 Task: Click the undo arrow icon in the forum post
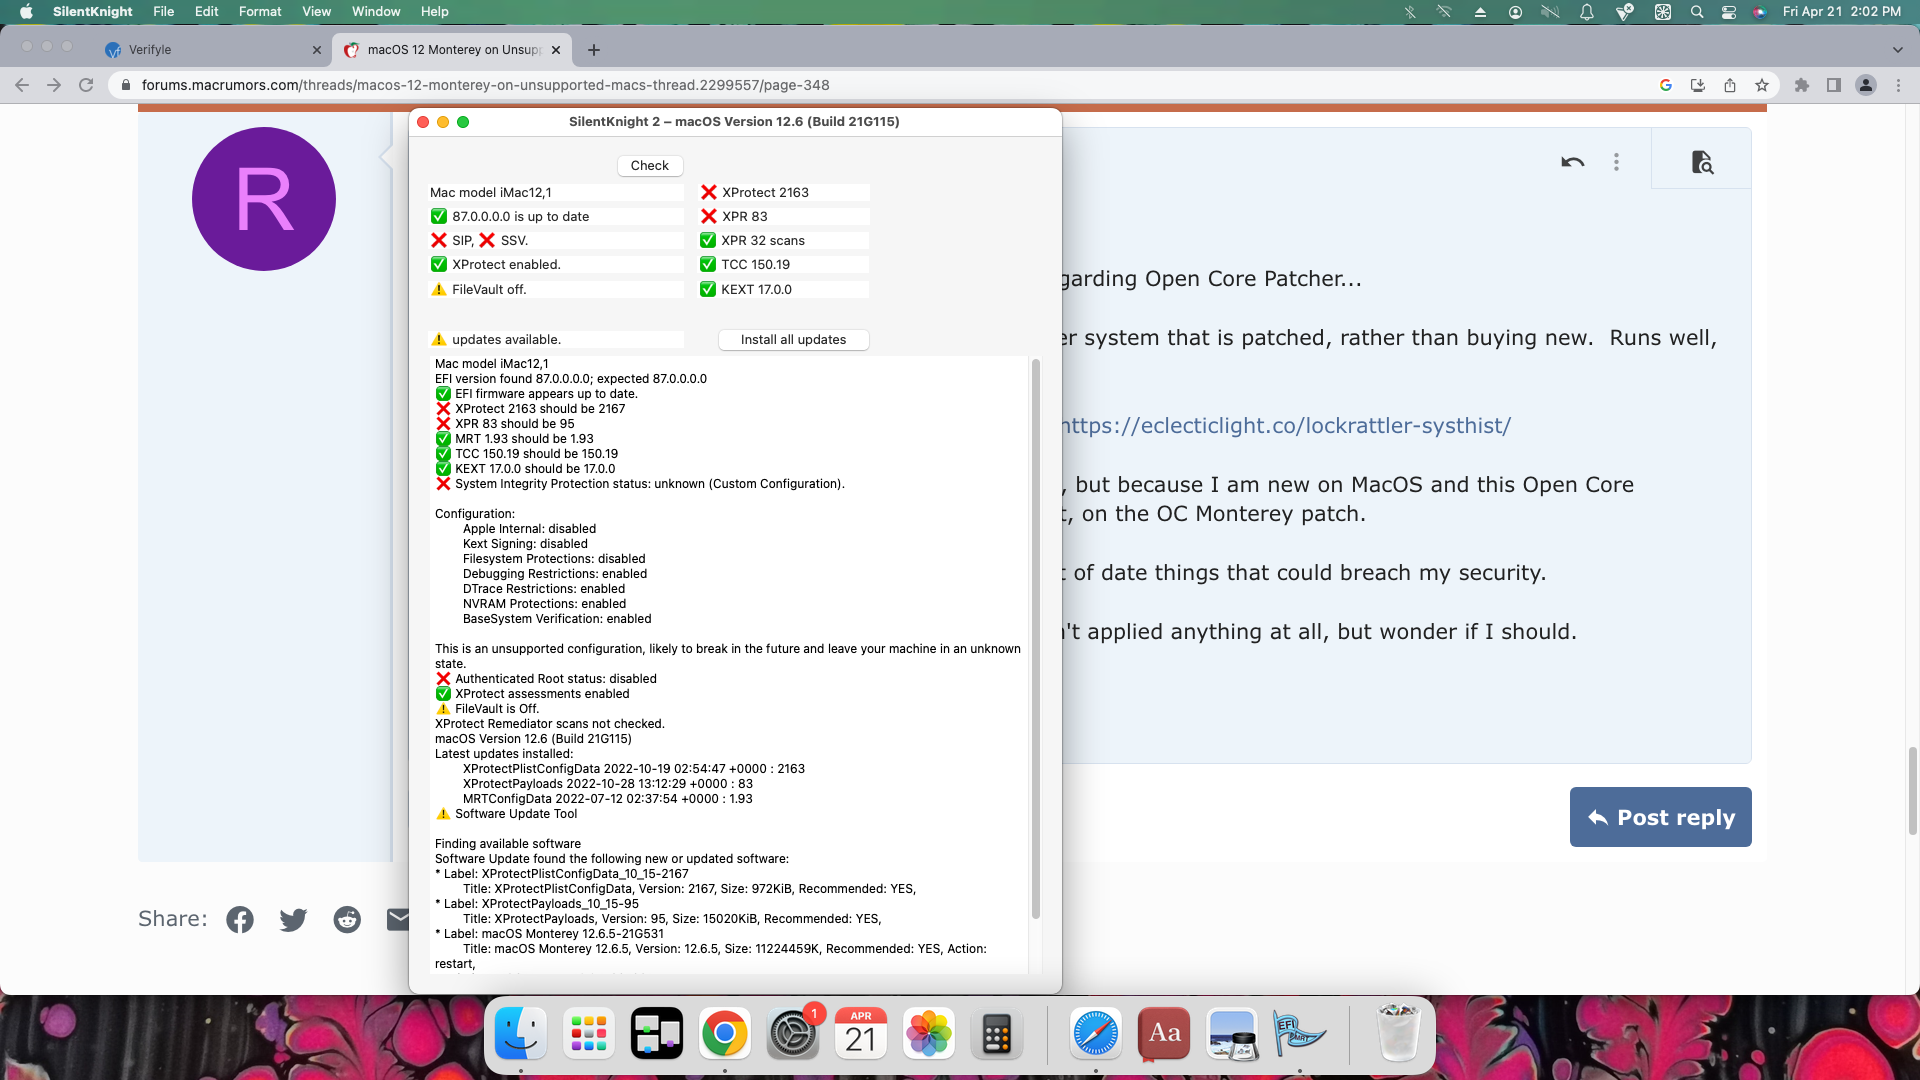1572,162
